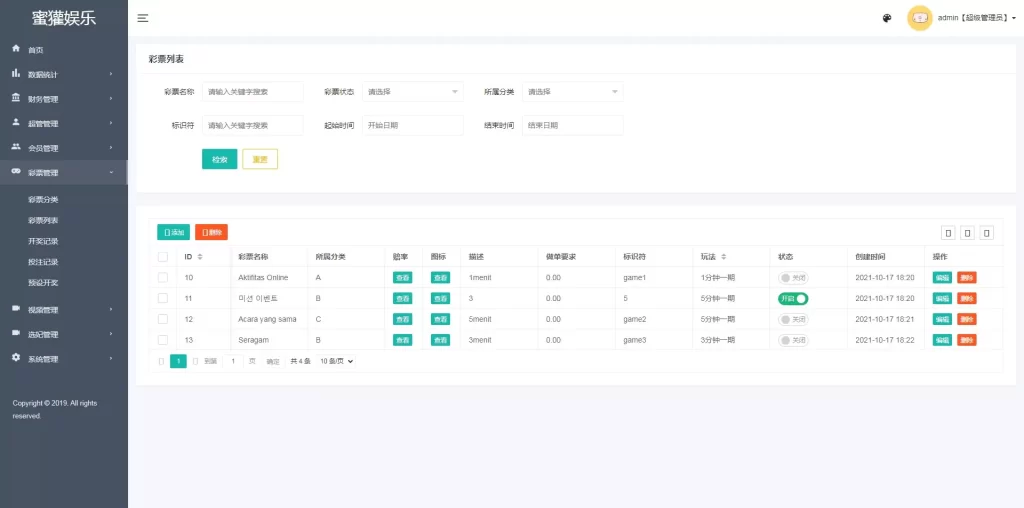Click the admin avatar image

coord(920,18)
